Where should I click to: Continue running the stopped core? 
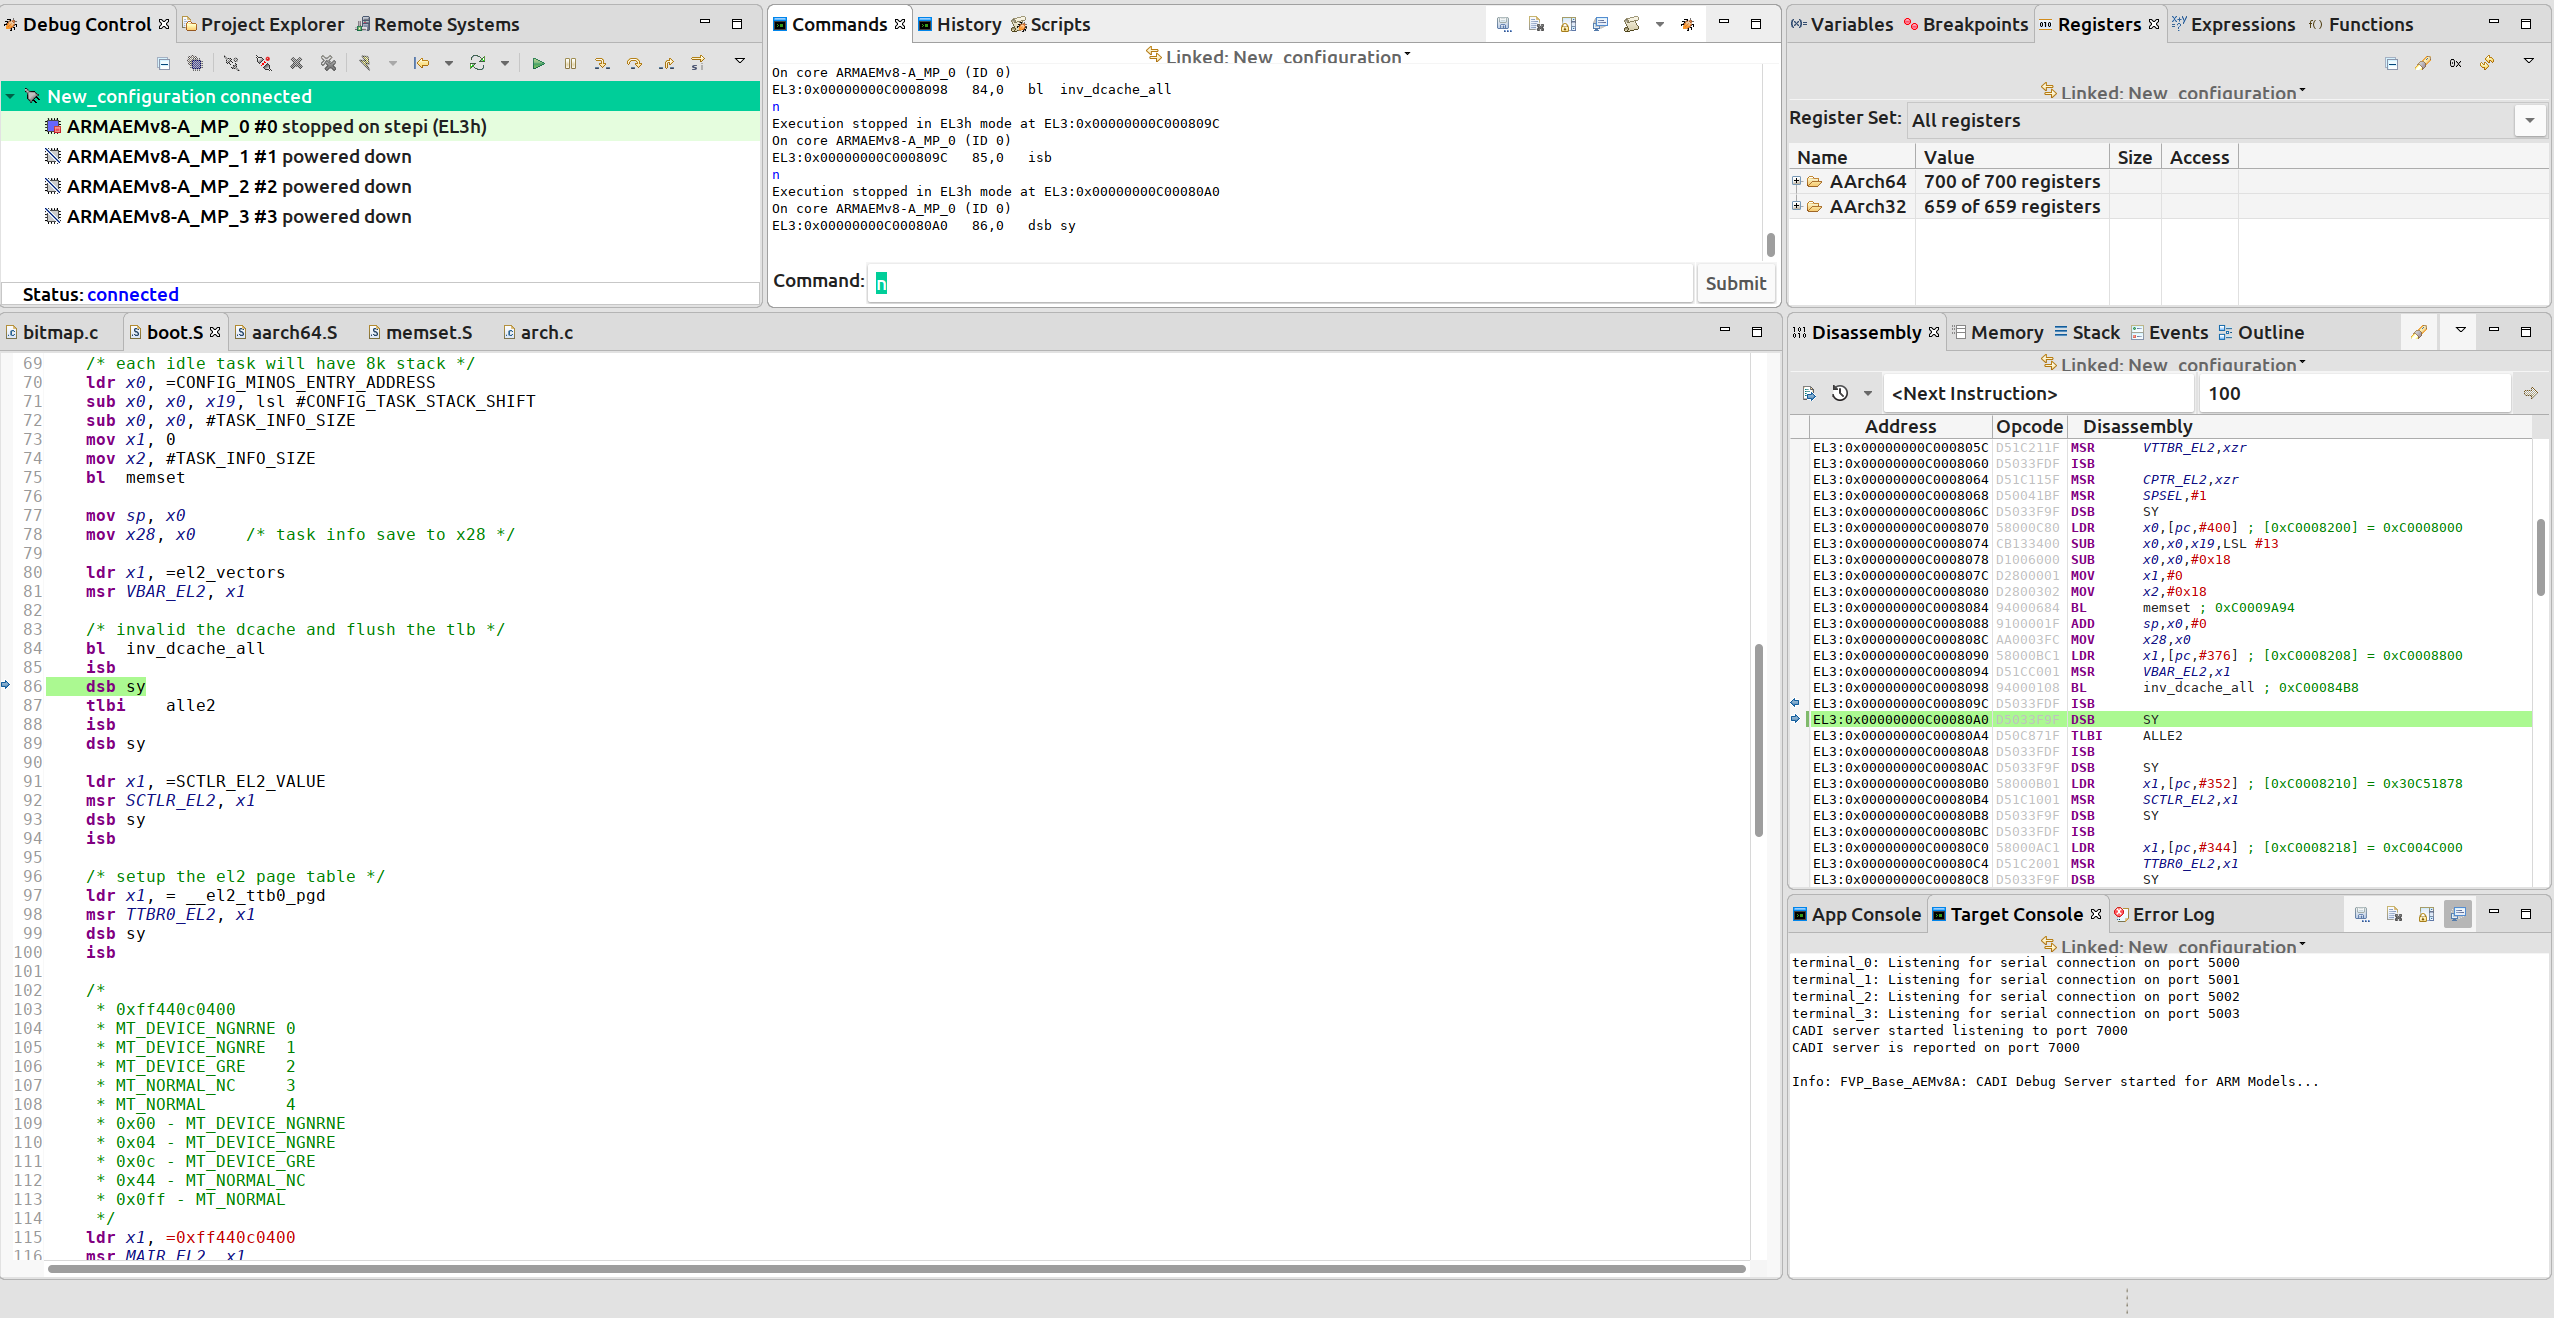[539, 65]
